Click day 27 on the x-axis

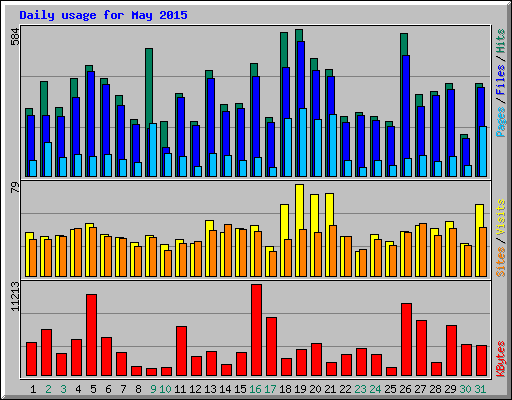(420, 389)
